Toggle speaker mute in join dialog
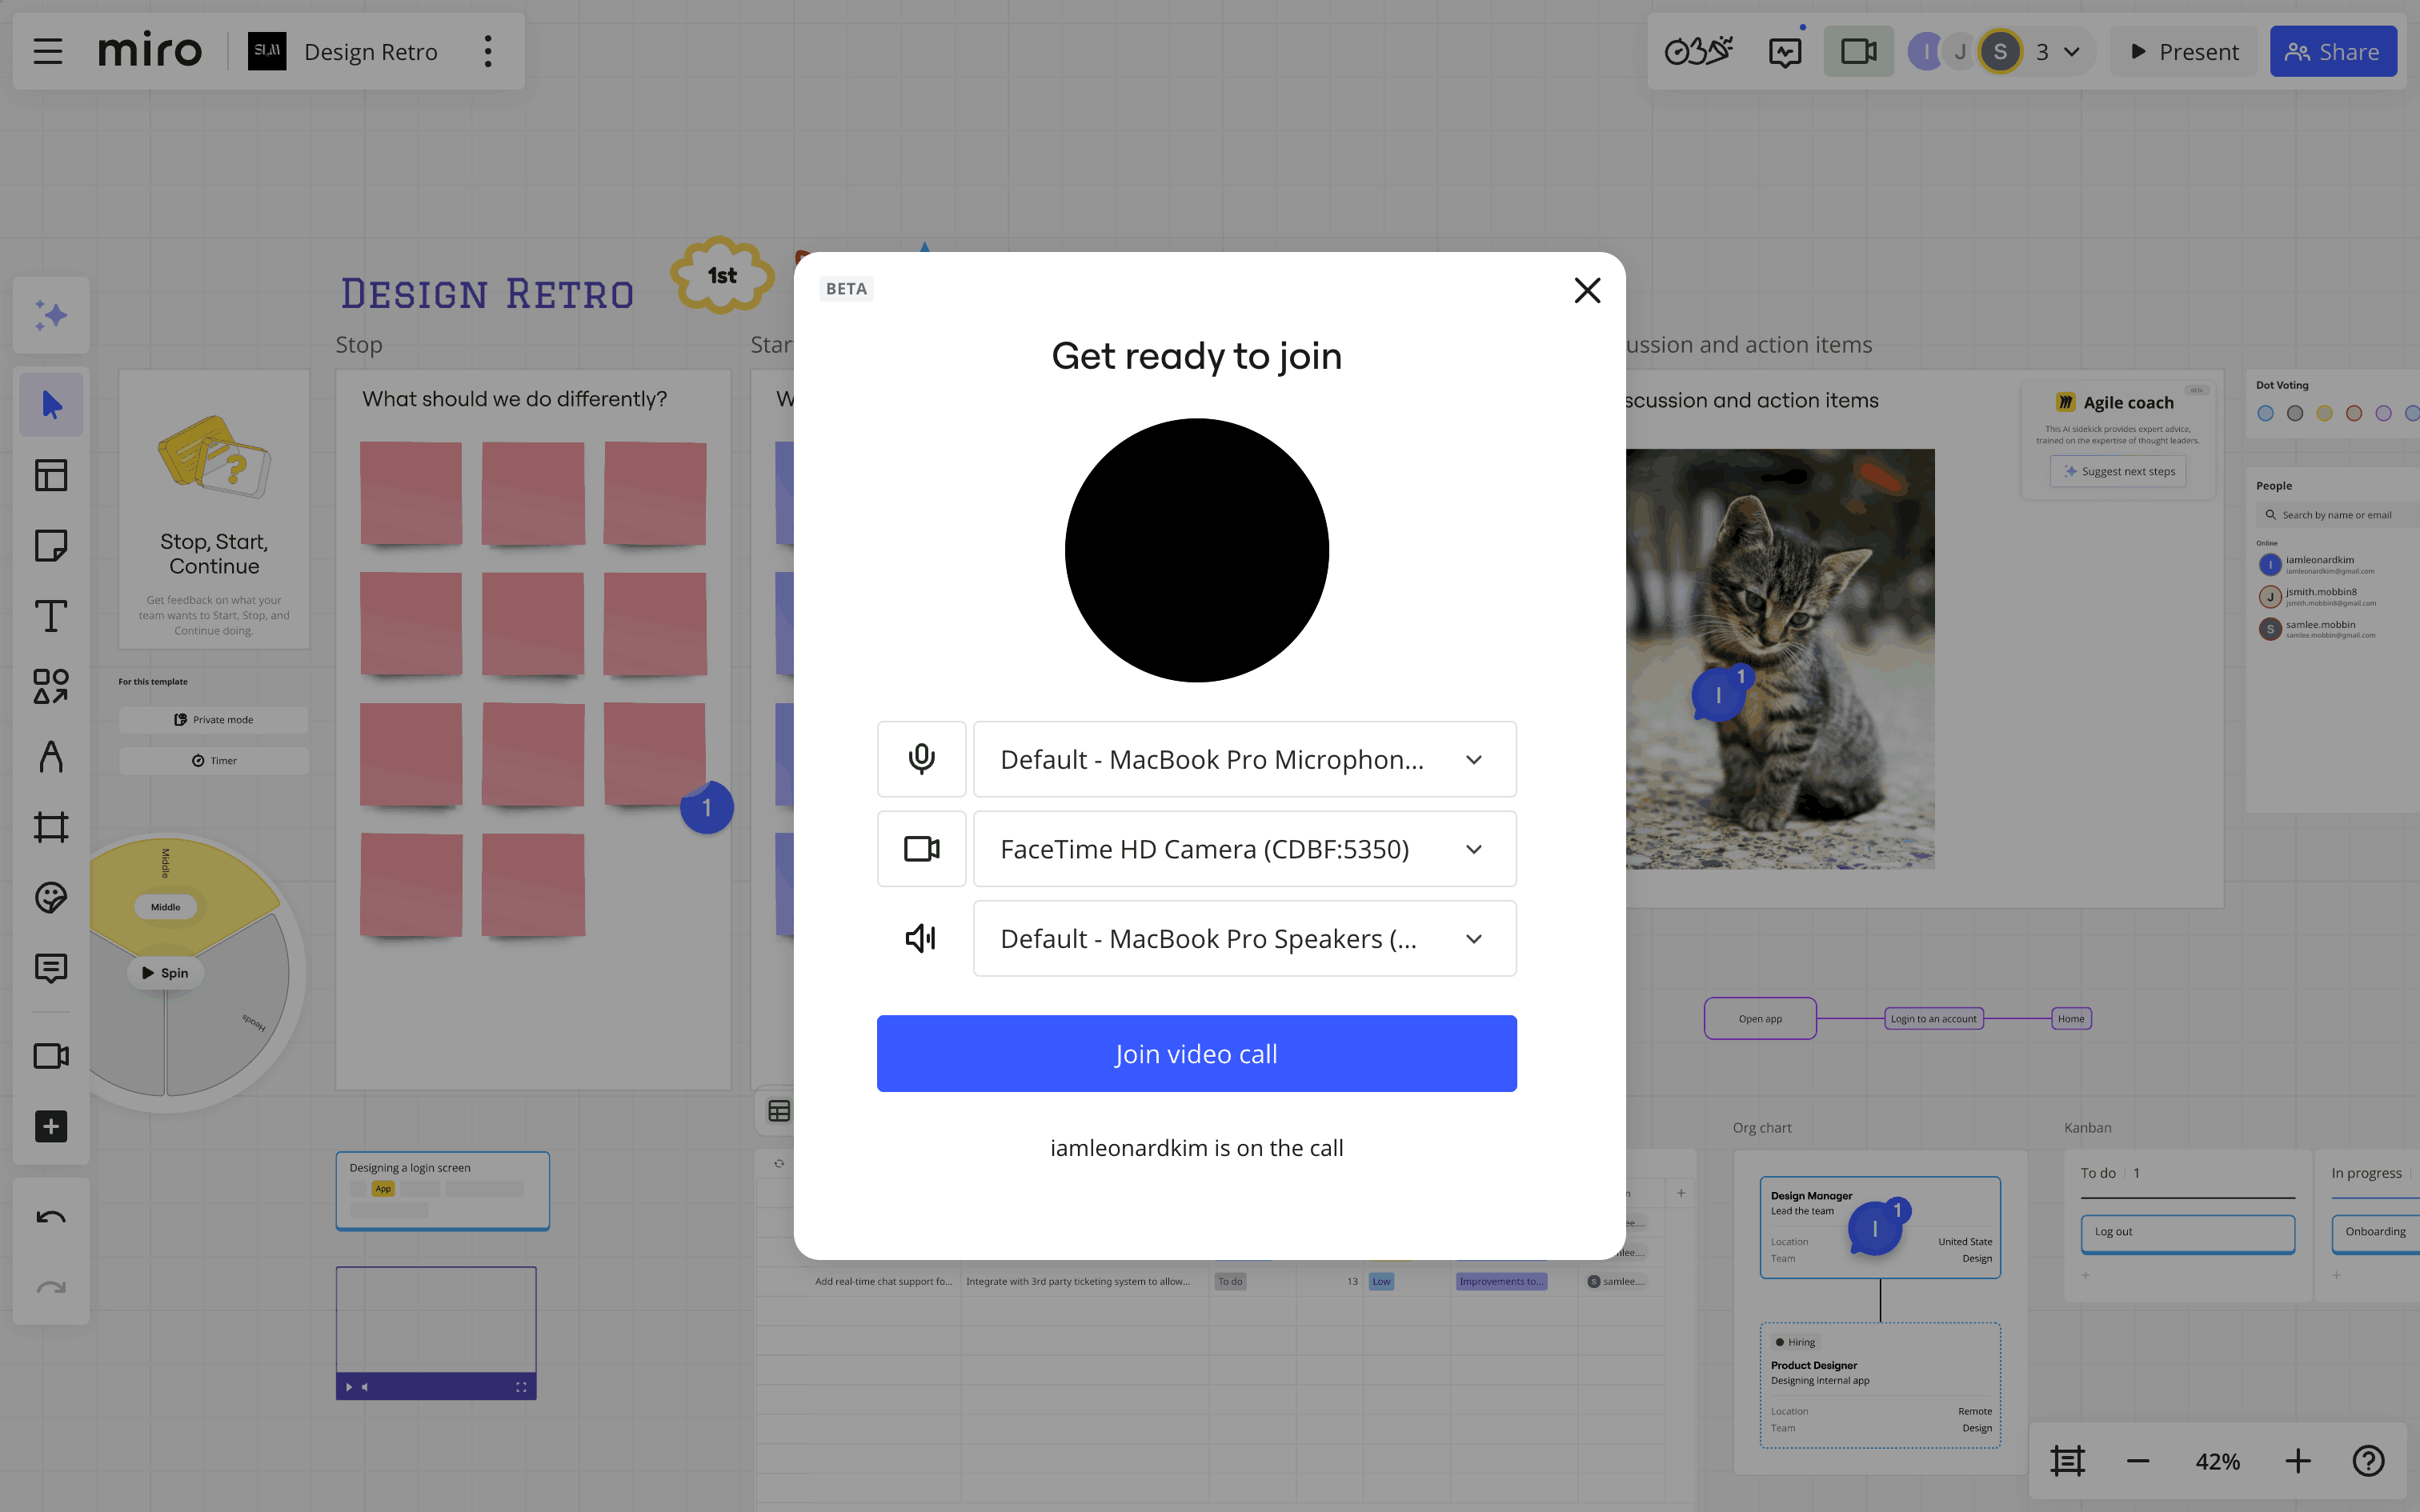 pos(921,938)
